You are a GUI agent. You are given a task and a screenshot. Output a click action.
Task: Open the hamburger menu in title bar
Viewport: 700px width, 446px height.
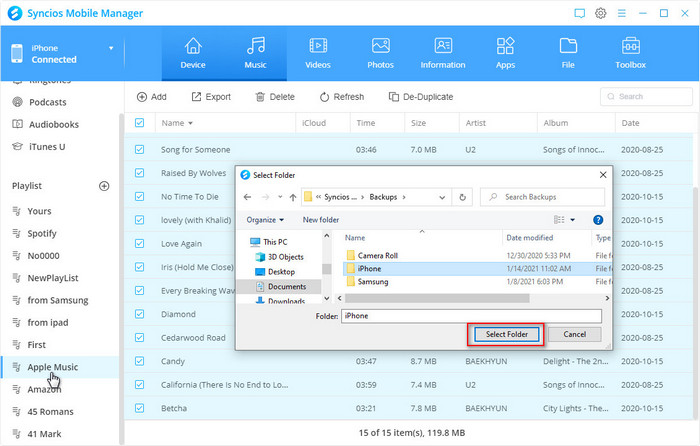[x=621, y=13]
